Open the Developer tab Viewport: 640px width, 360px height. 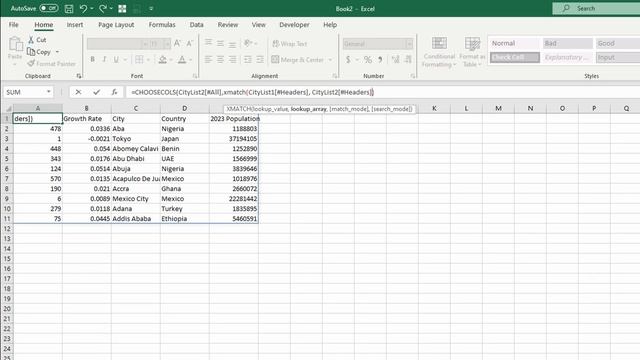point(294,24)
